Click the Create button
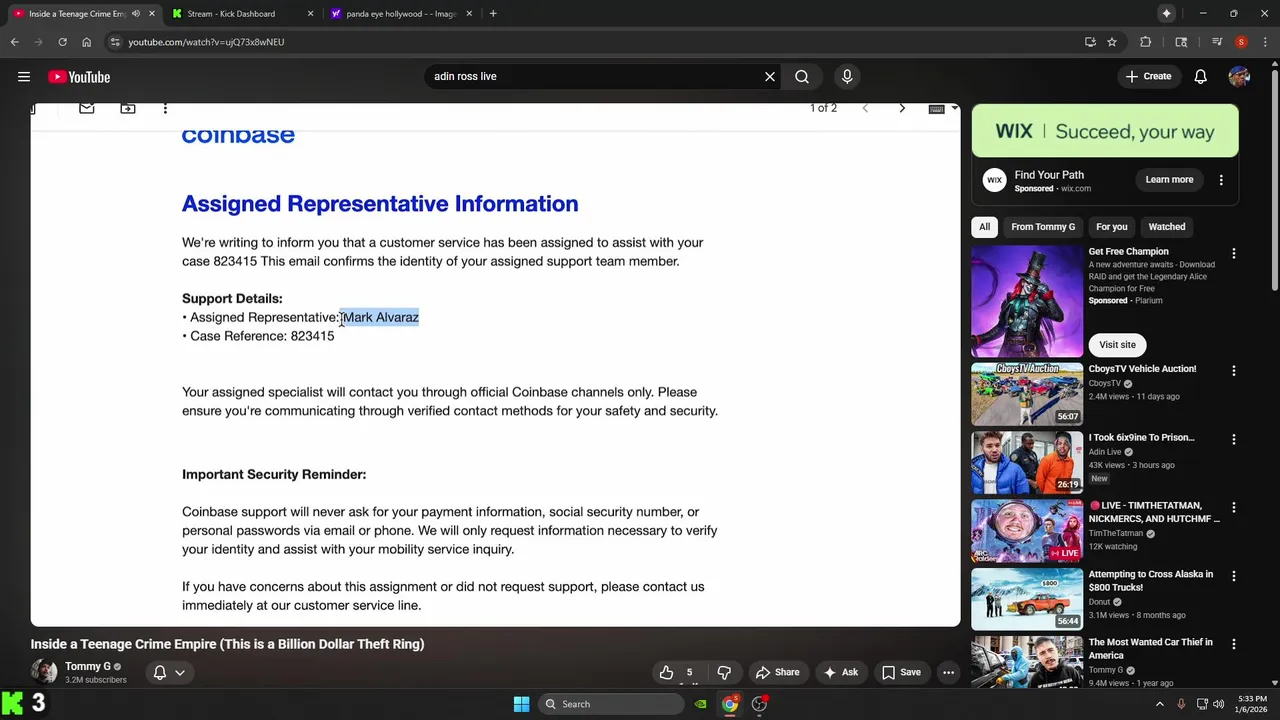 point(1148,77)
